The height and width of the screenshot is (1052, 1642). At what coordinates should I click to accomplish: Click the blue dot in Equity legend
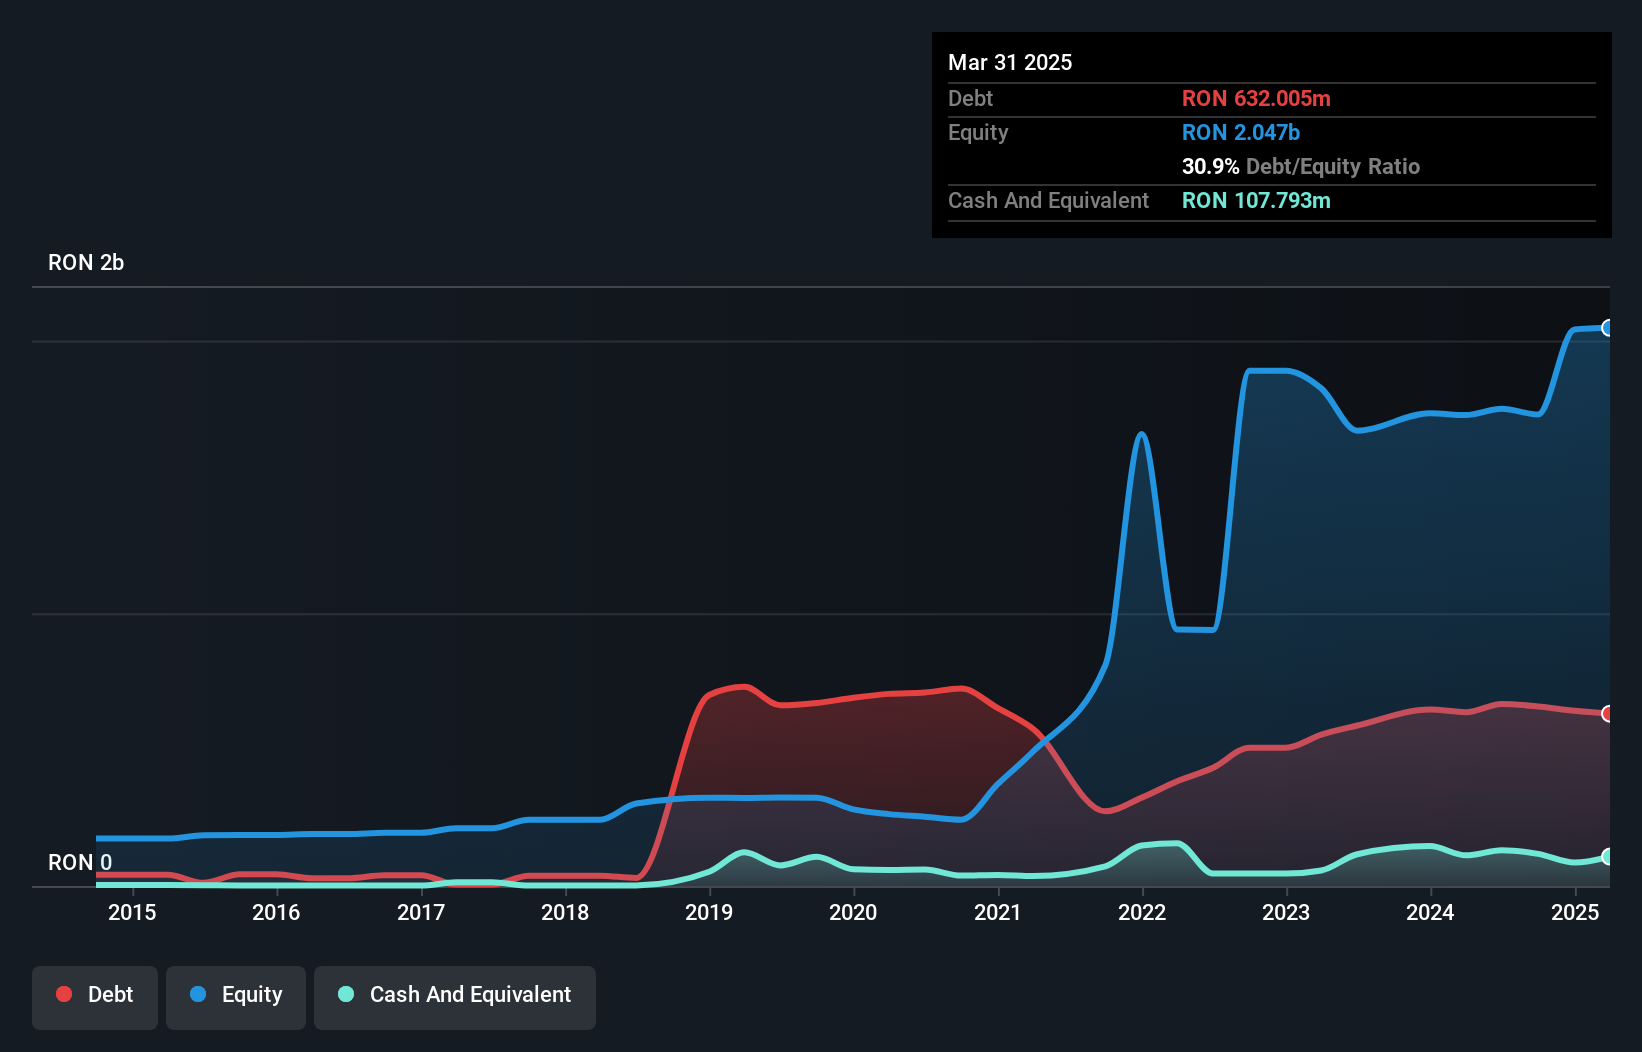point(198,994)
